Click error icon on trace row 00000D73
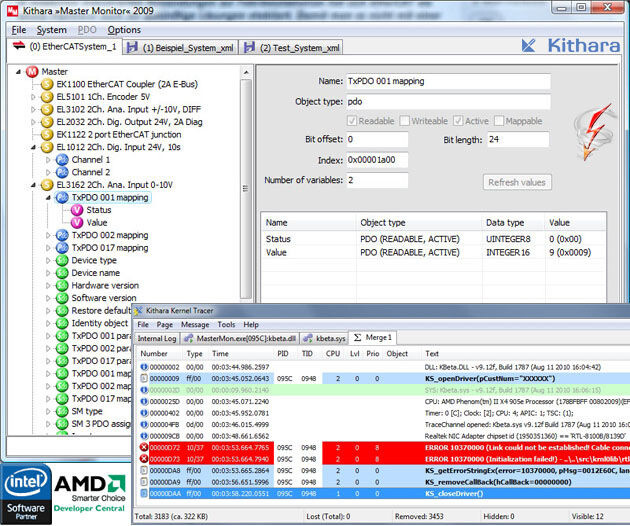630x526 pixels. (x=143, y=459)
